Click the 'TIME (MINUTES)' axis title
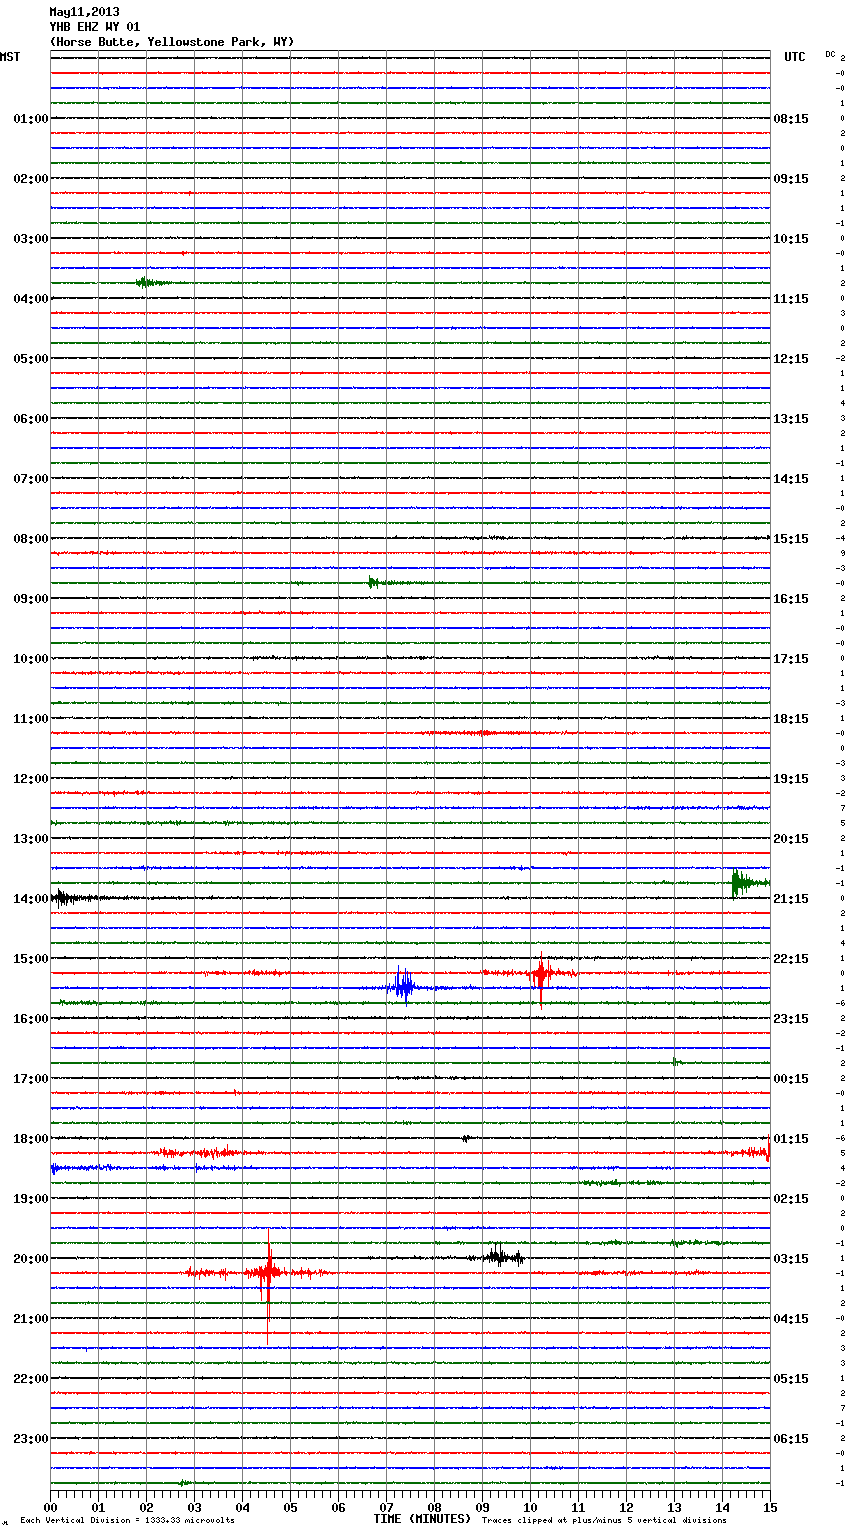The image size is (850, 1534). click(x=422, y=1519)
